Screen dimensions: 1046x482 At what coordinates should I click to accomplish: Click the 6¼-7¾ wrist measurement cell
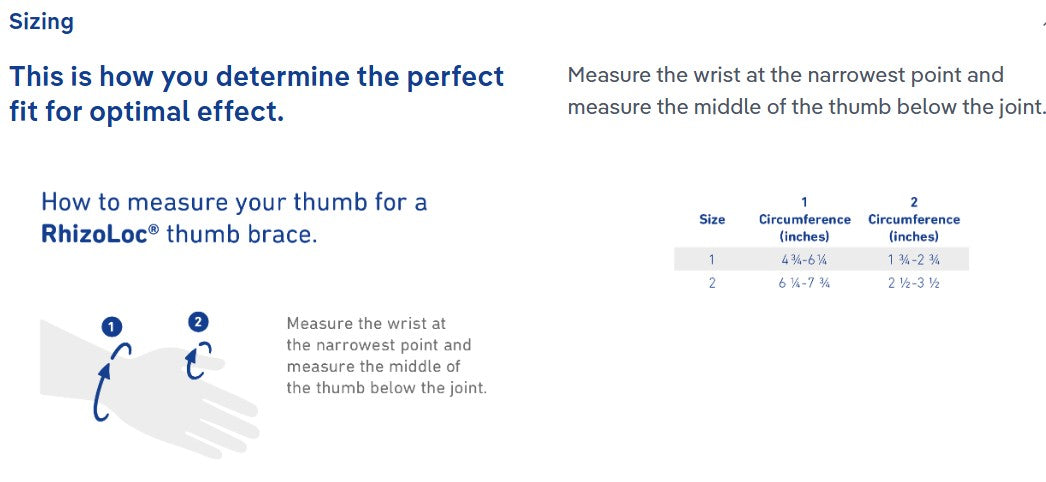coord(804,283)
